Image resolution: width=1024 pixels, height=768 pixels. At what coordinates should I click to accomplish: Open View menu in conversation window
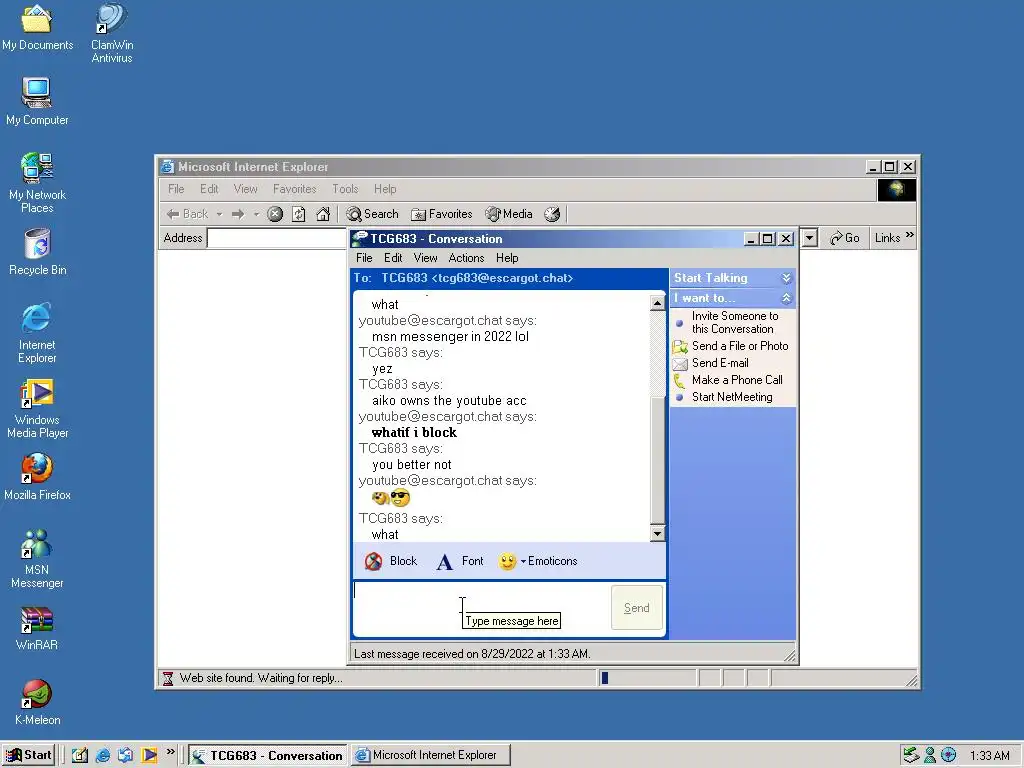pos(425,258)
